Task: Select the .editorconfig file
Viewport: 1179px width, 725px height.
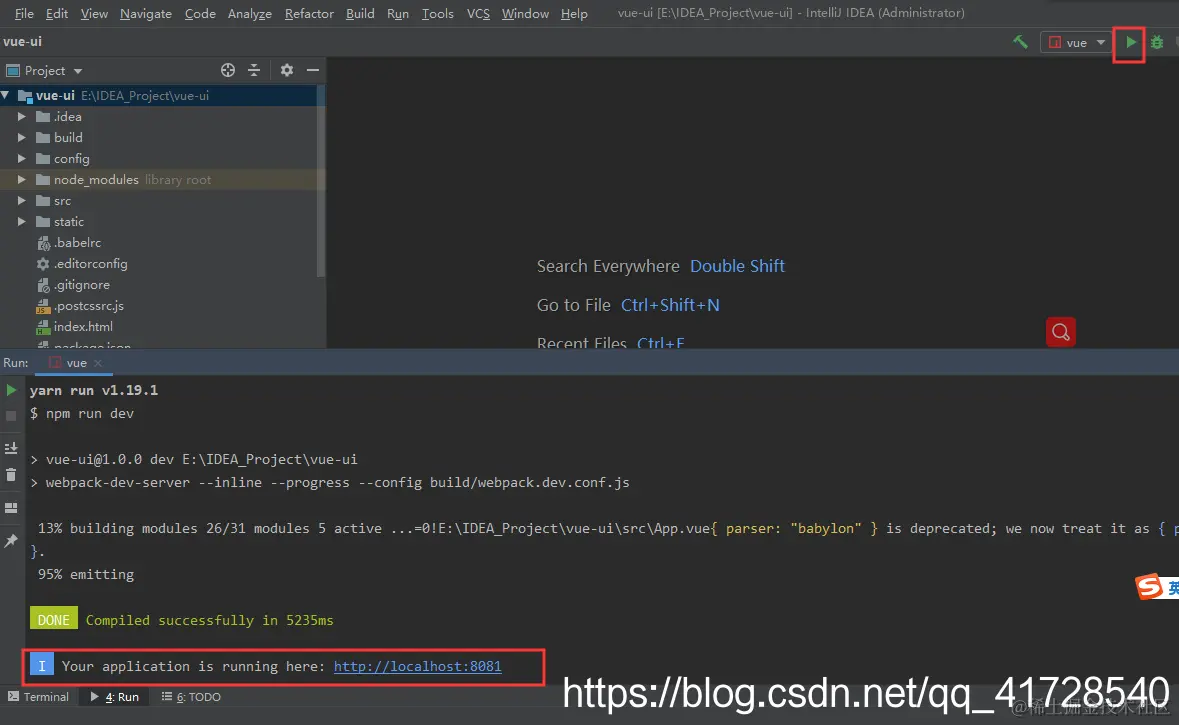Action: point(90,264)
